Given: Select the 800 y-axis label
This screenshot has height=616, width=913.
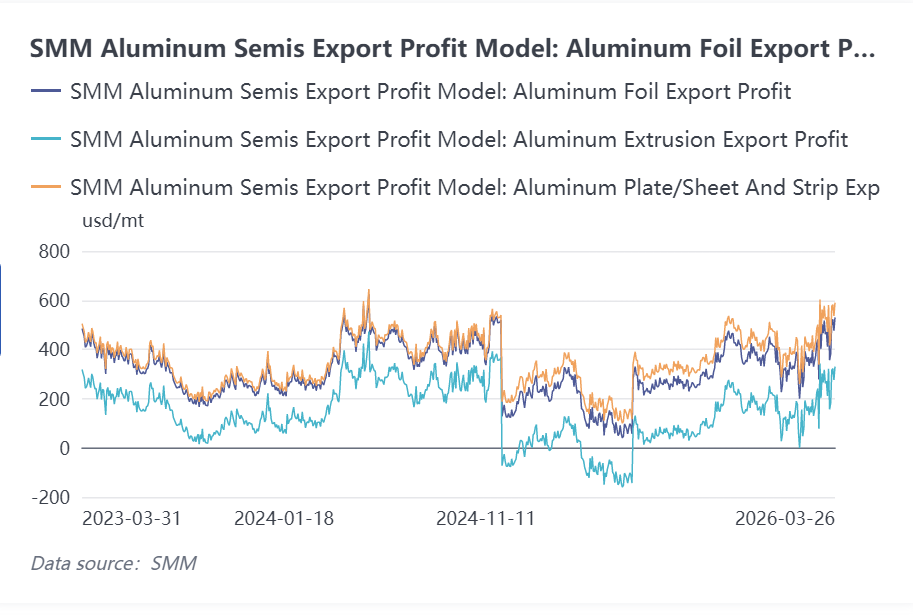Looking at the screenshot, I should 54,252.
